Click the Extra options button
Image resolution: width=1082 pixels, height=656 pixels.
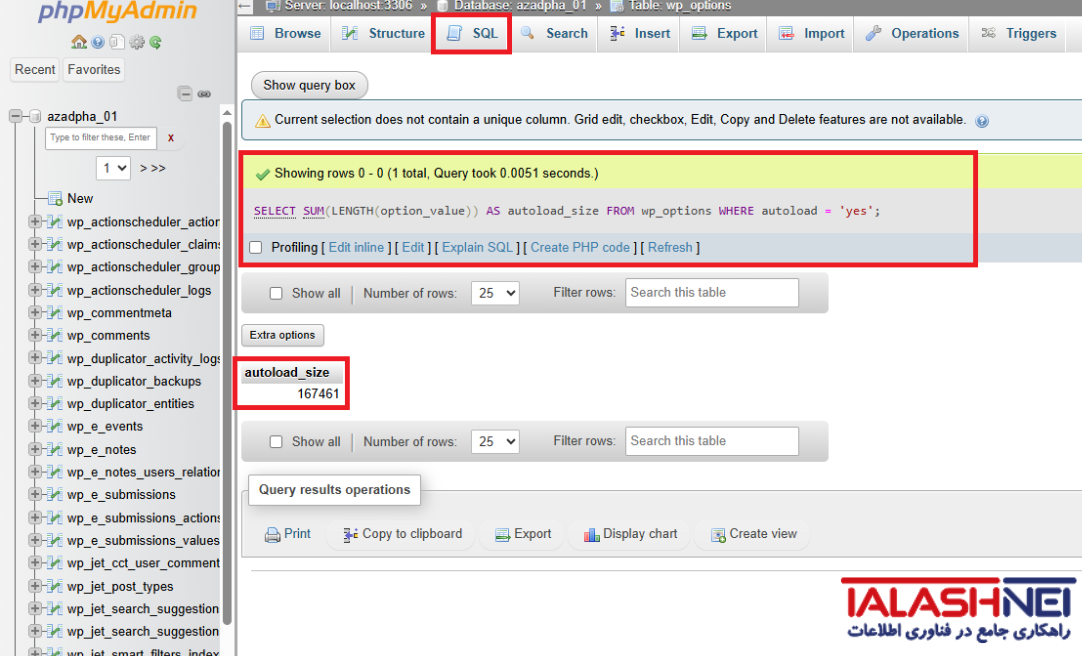tap(282, 335)
